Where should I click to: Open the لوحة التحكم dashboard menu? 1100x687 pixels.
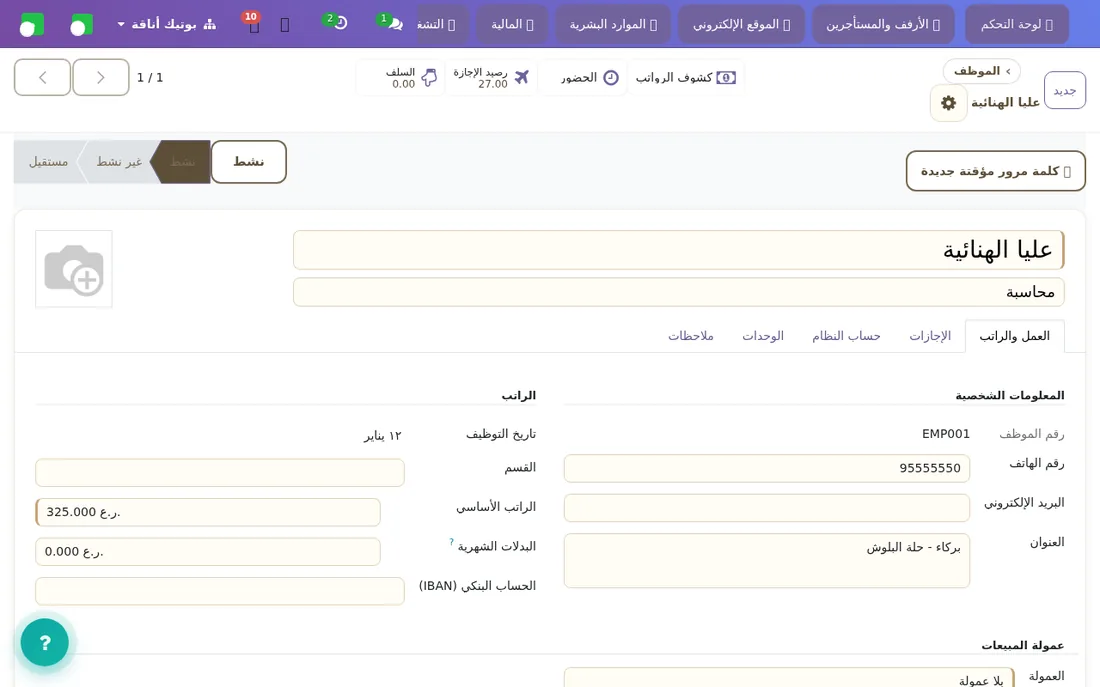tap(1017, 25)
